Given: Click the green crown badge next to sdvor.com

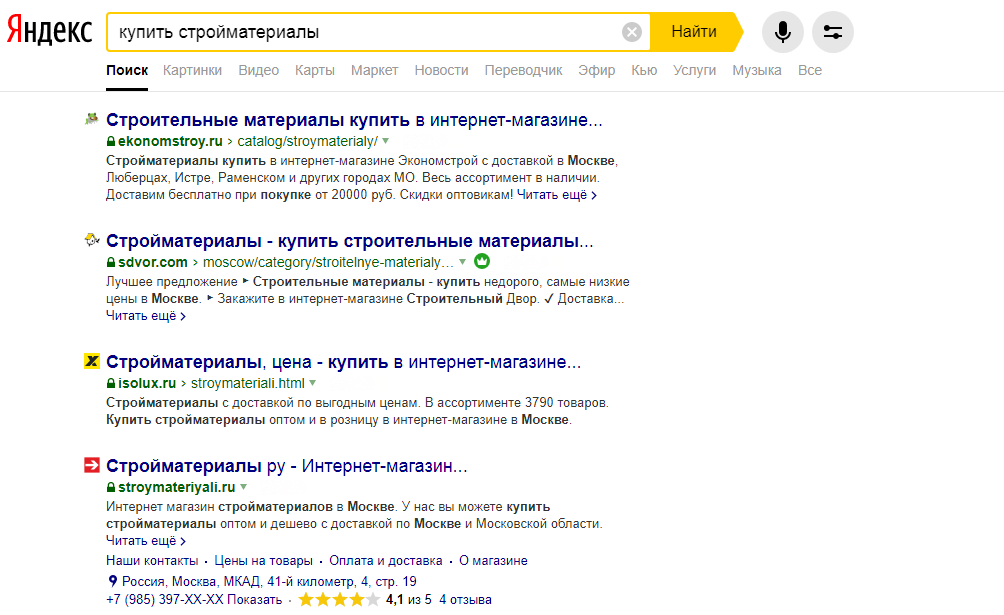Looking at the screenshot, I should coord(482,261).
